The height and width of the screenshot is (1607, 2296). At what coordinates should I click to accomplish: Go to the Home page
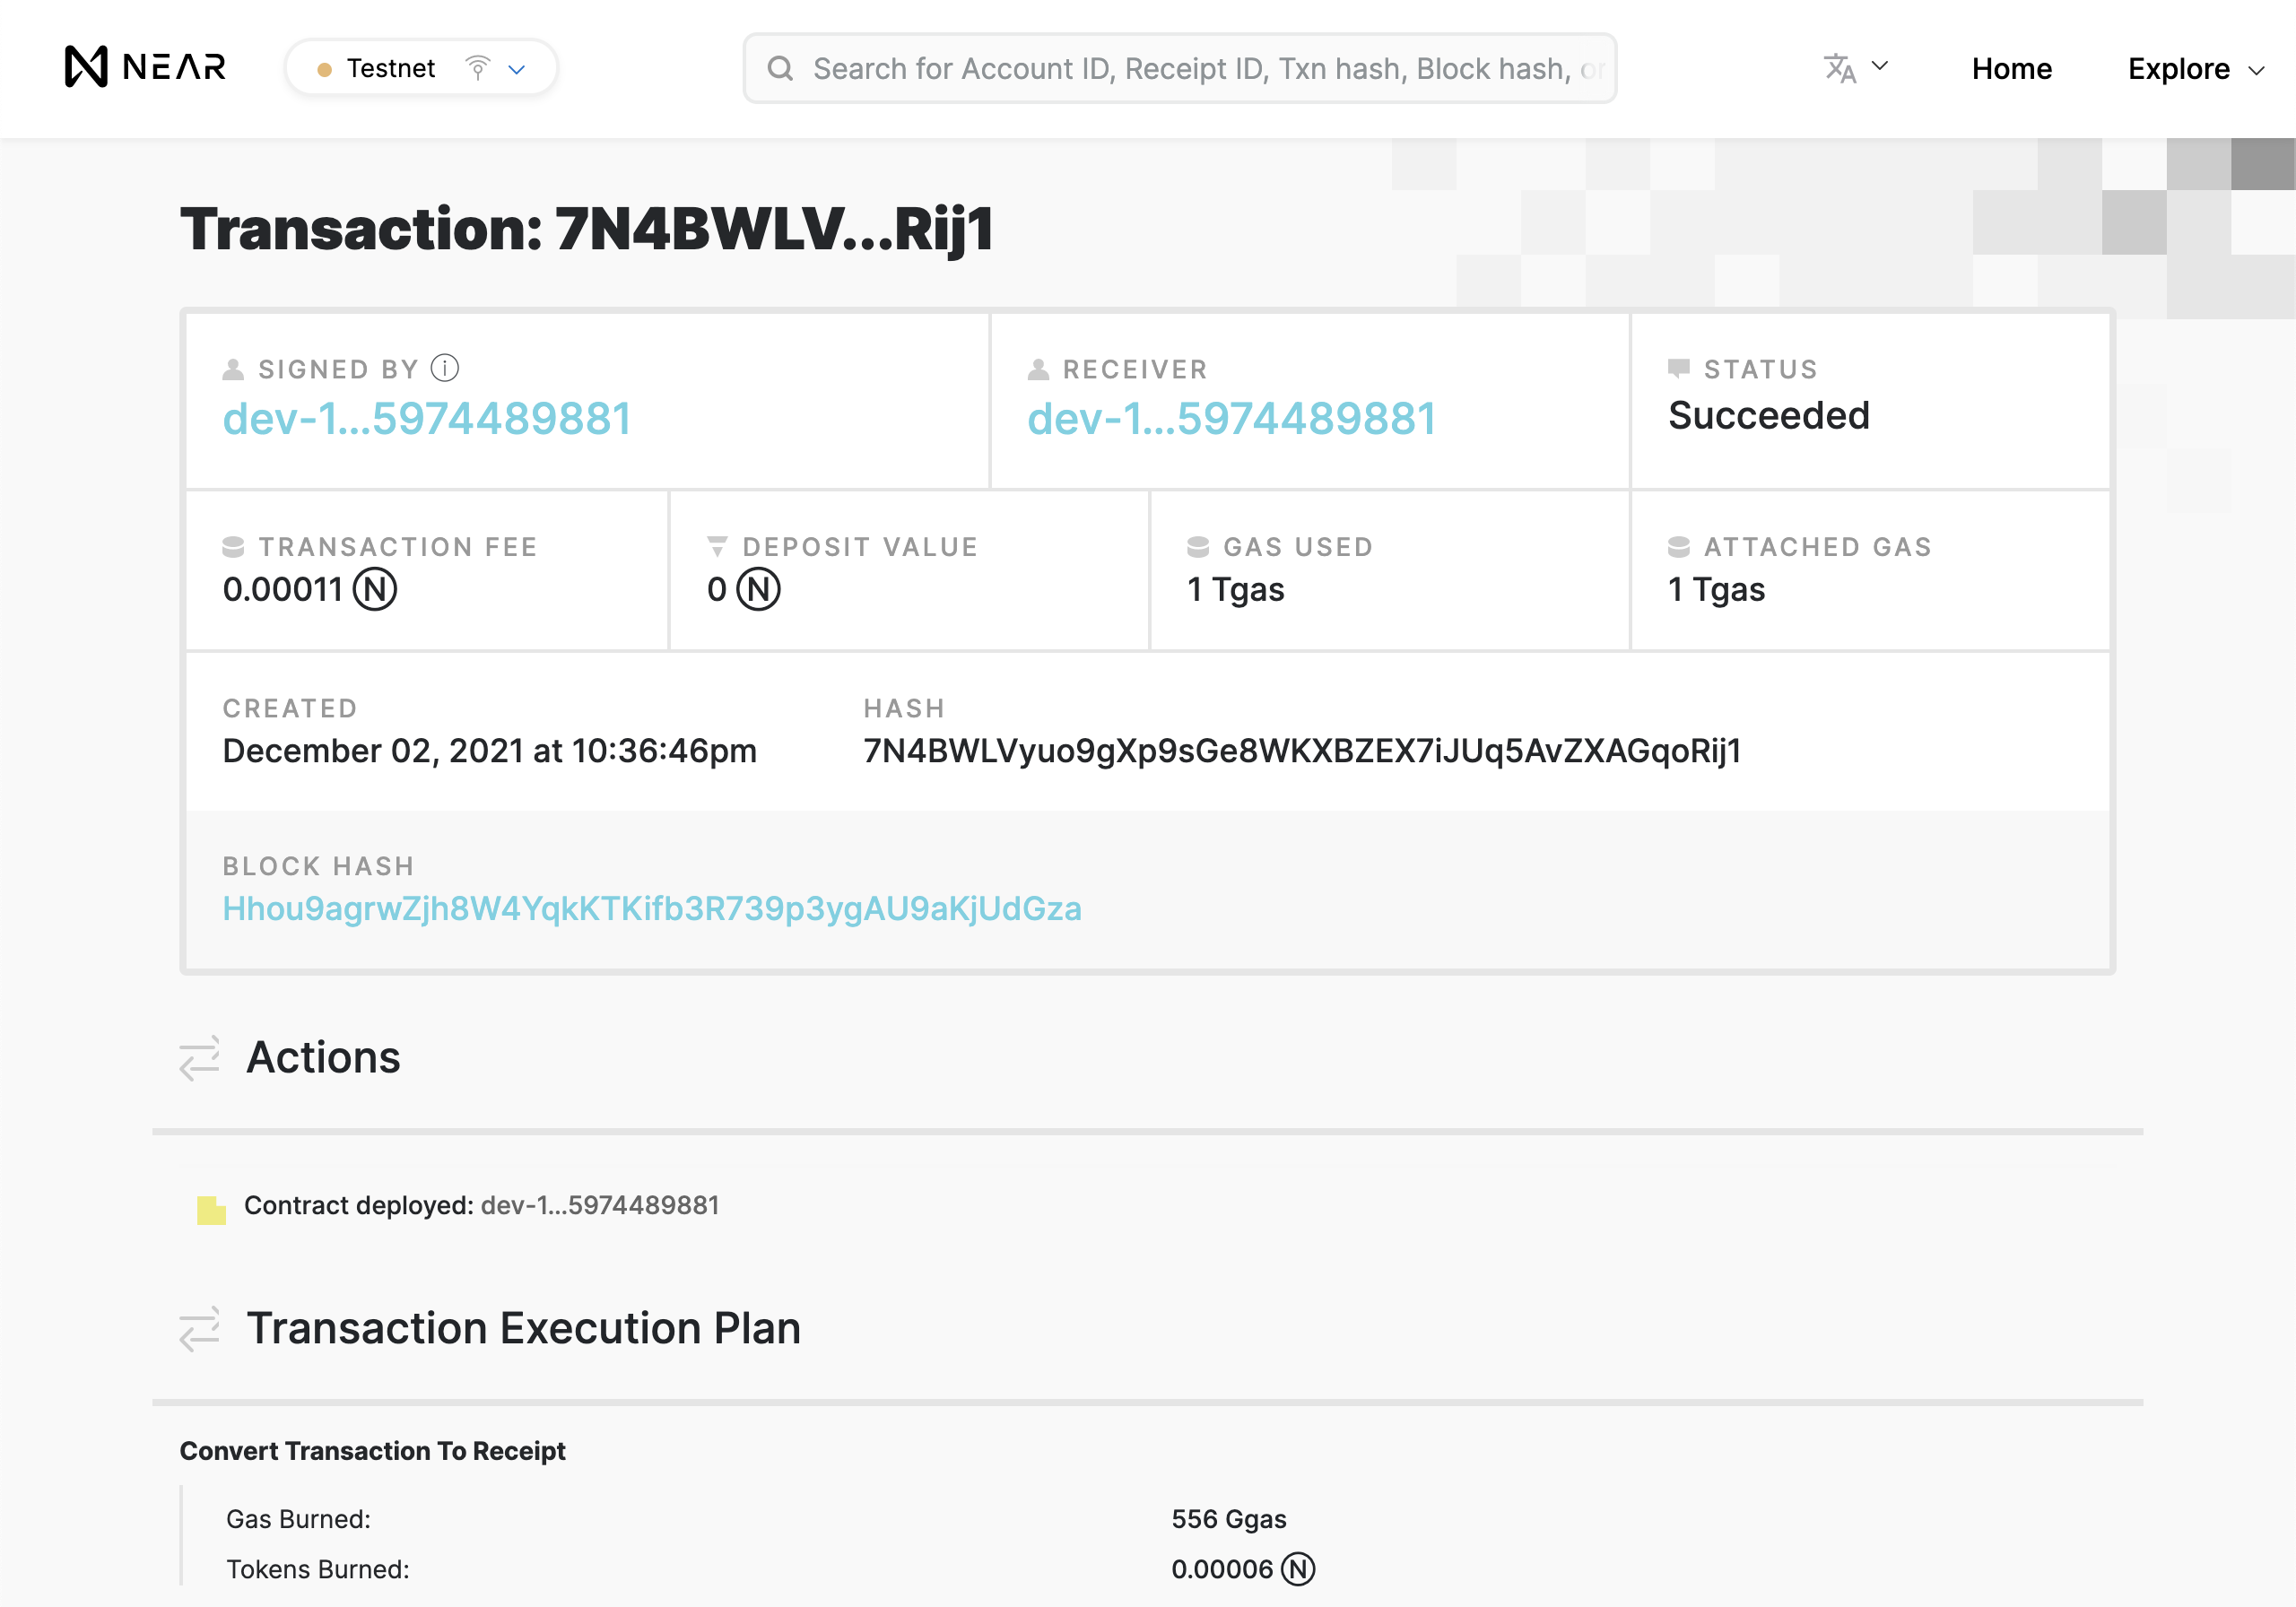coord(2011,68)
